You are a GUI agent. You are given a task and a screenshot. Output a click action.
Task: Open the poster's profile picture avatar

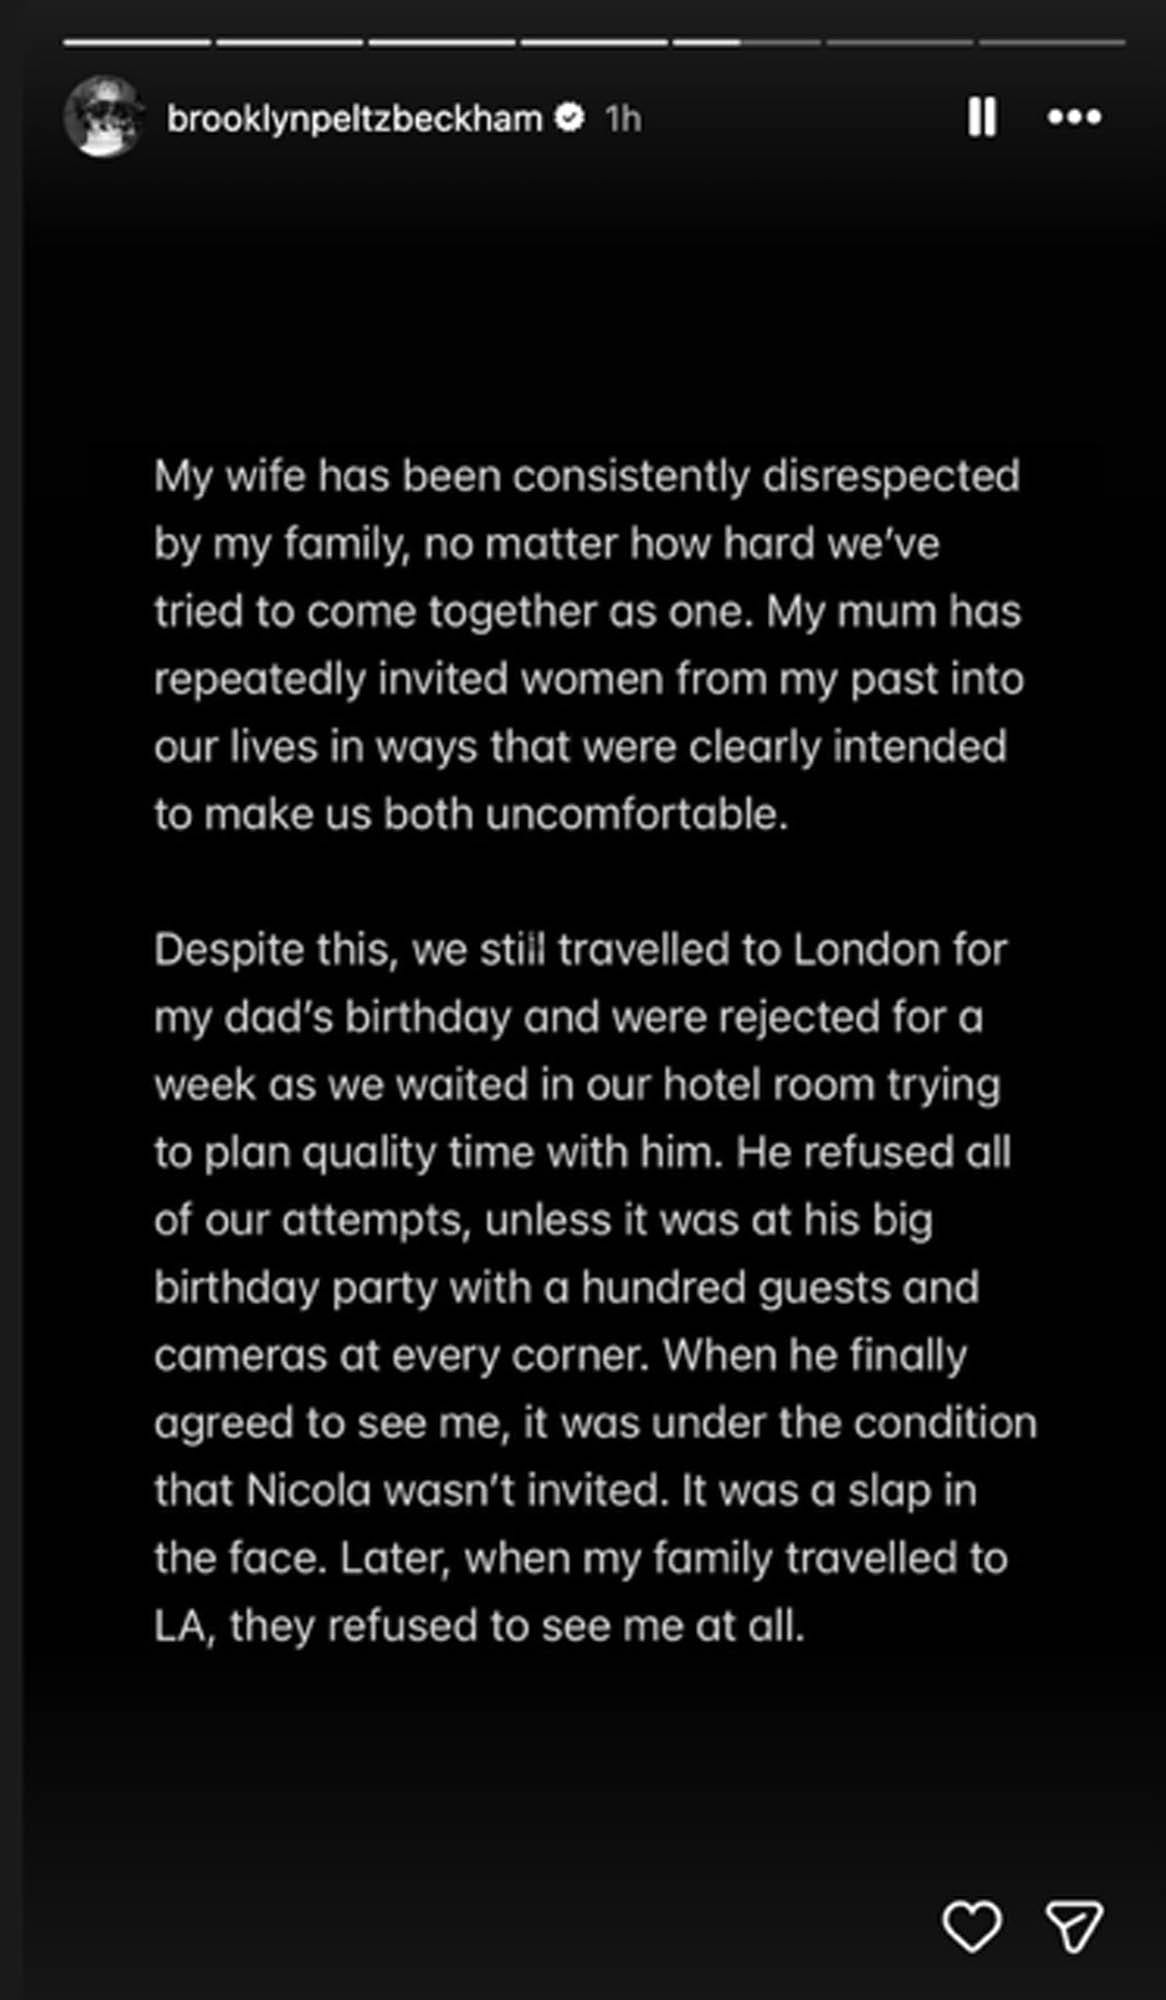coord(104,117)
